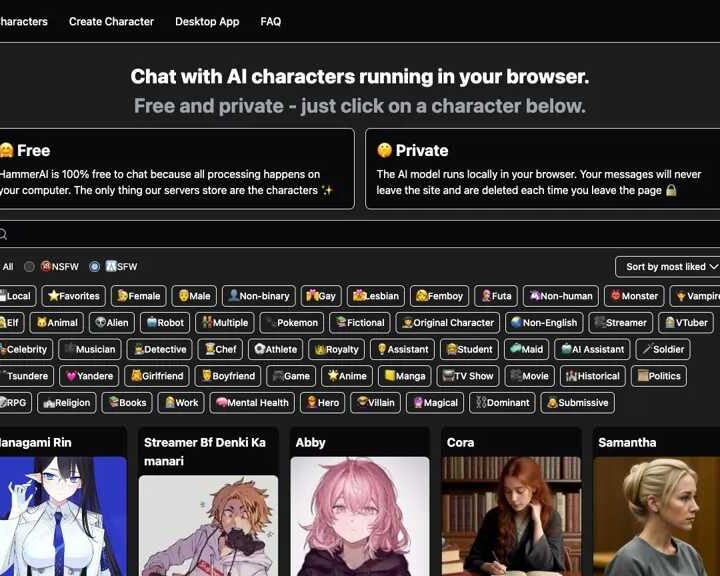Image resolution: width=720 pixels, height=576 pixels.
Task: Select the Mental Health brain tag
Action: (x=252, y=402)
